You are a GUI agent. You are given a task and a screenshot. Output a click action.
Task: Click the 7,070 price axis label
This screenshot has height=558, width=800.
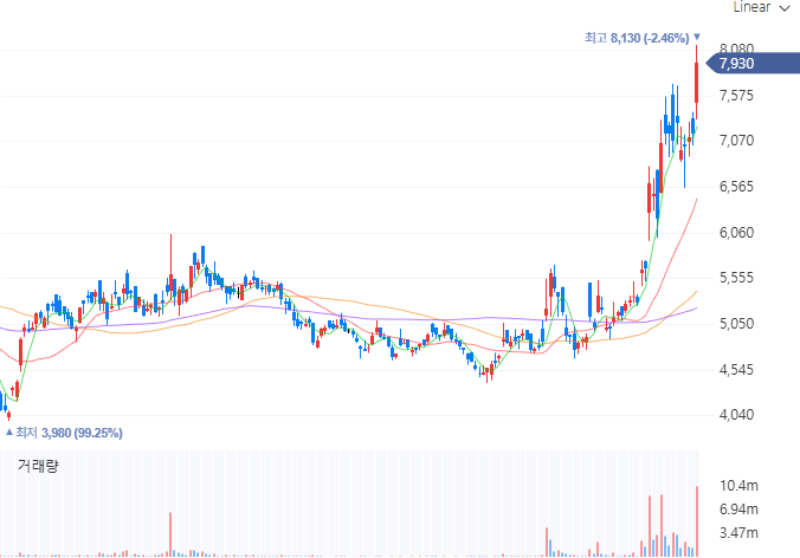click(x=736, y=140)
